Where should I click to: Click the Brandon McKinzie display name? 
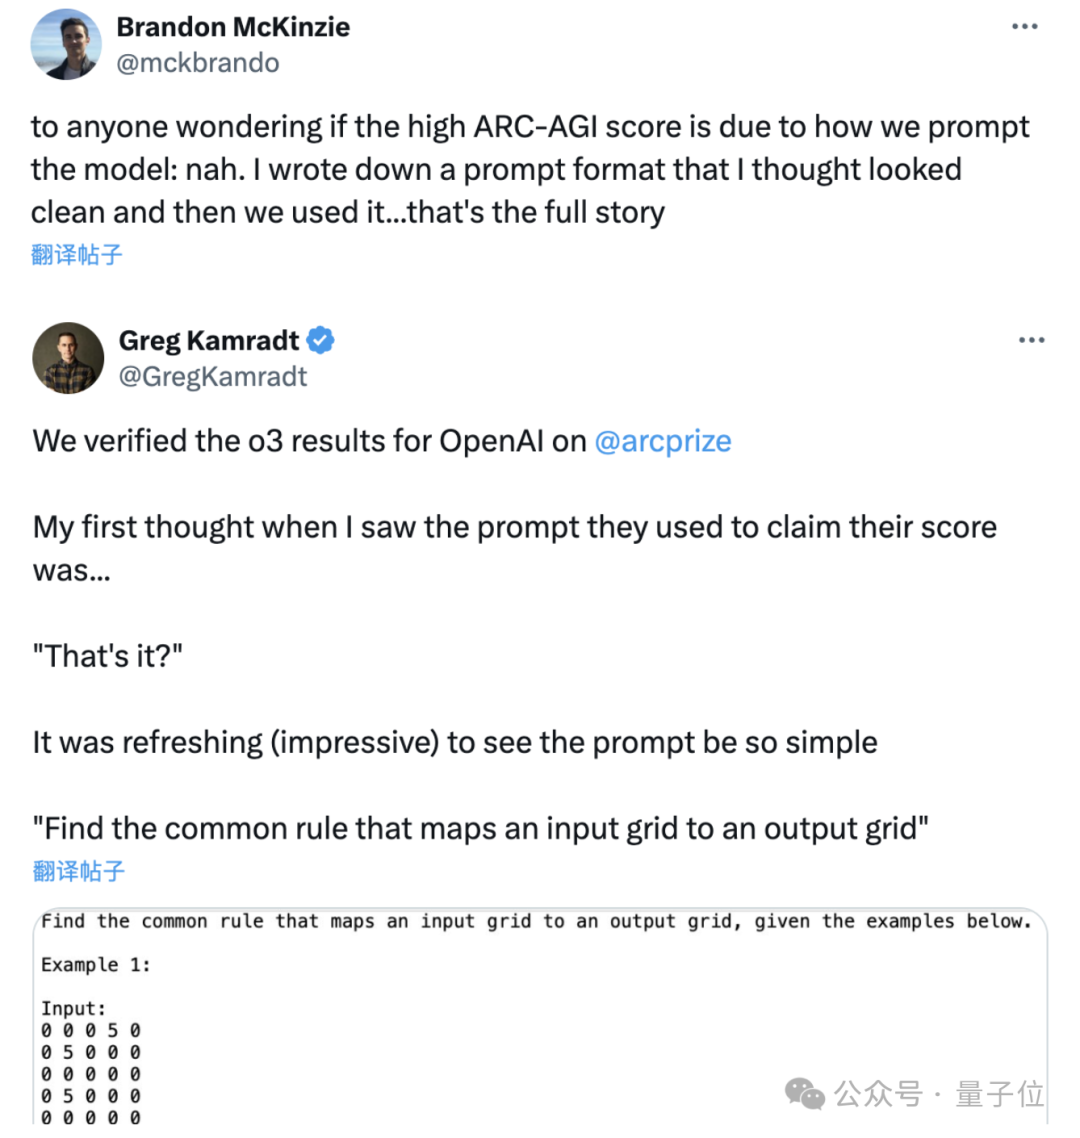coord(233,27)
